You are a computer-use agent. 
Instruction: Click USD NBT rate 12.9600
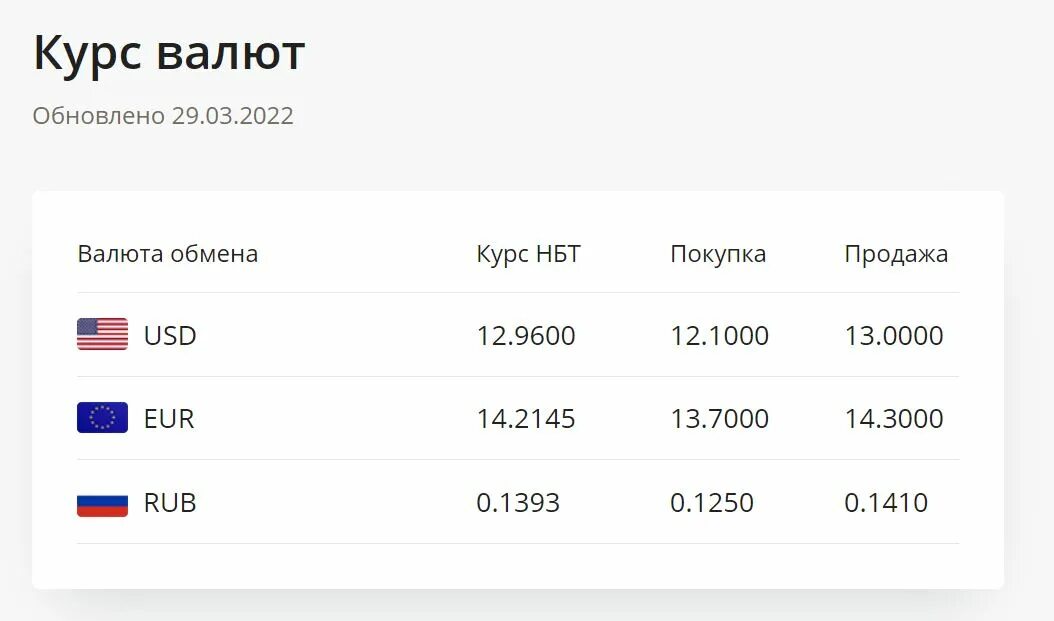[x=526, y=335]
